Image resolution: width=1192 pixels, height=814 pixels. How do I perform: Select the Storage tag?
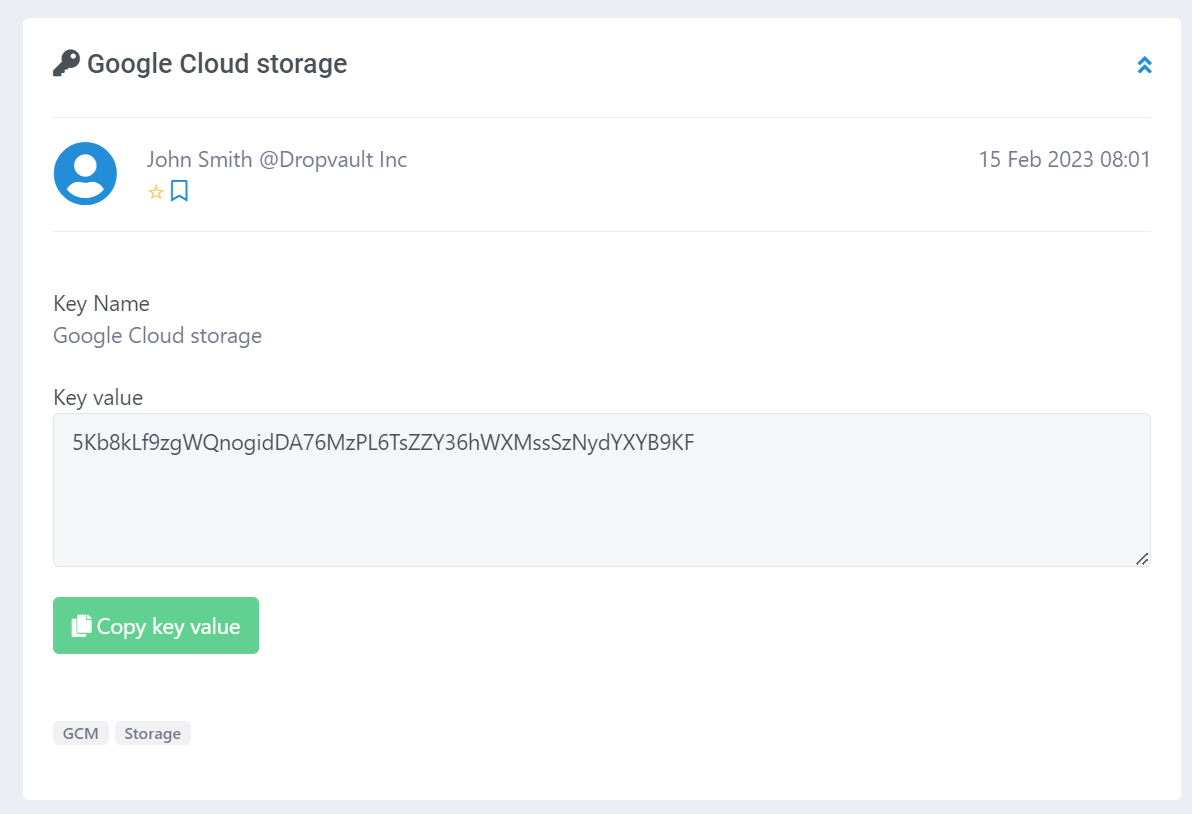pos(153,733)
